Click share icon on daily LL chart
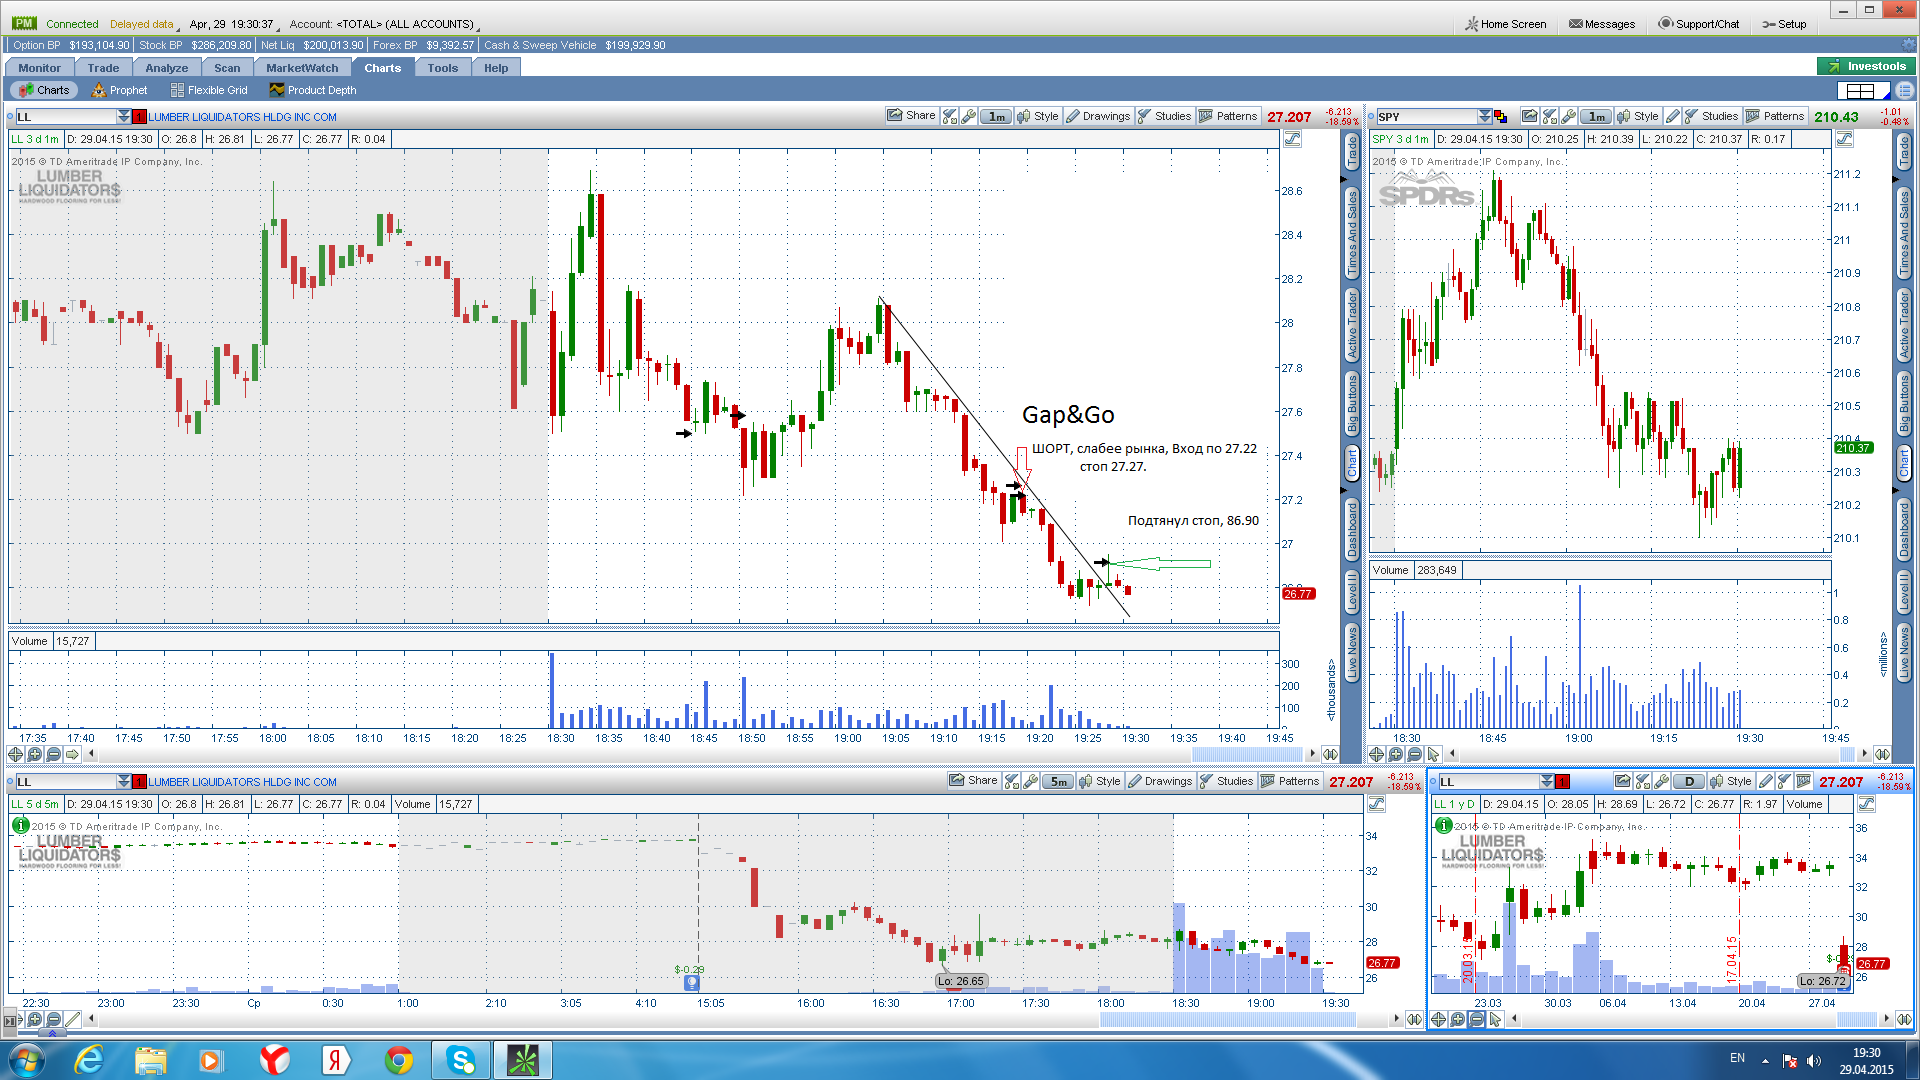Image resolution: width=1920 pixels, height=1080 pixels. [x=1623, y=781]
